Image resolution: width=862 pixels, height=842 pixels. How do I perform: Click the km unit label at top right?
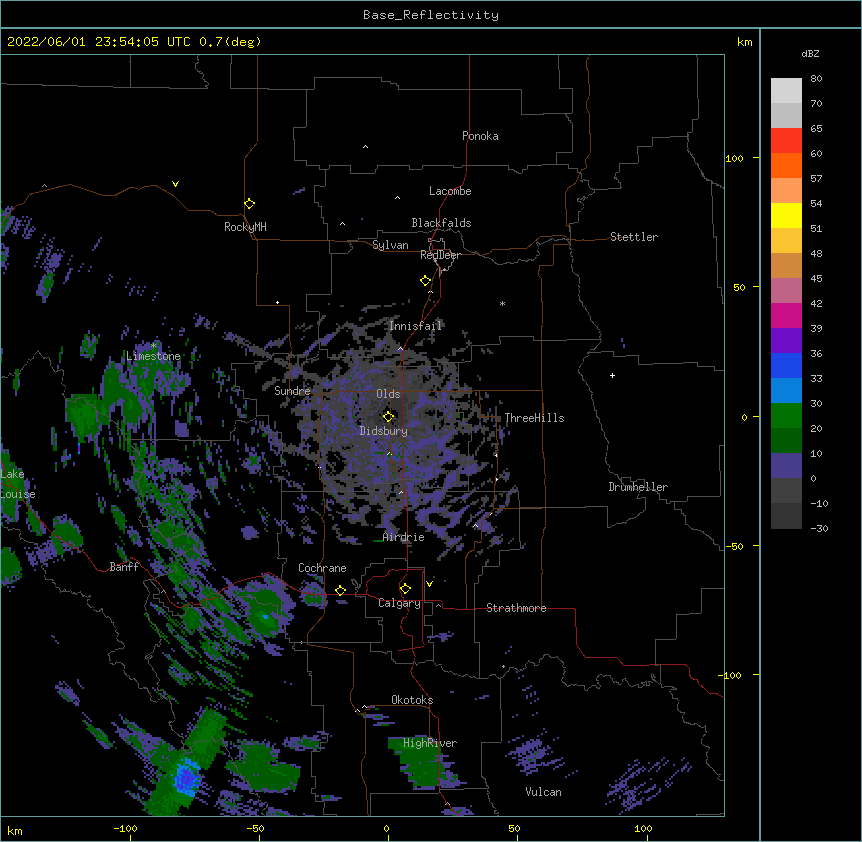[x=745, y=42]
